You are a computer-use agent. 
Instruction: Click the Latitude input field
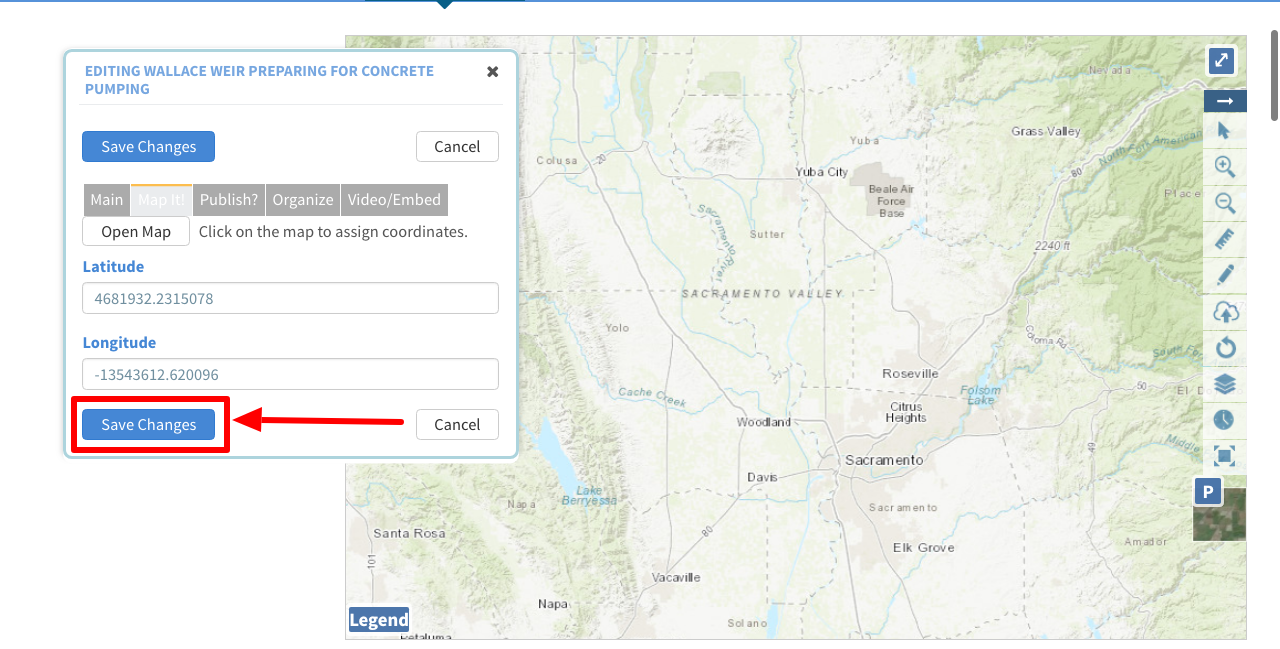[290, 298]
